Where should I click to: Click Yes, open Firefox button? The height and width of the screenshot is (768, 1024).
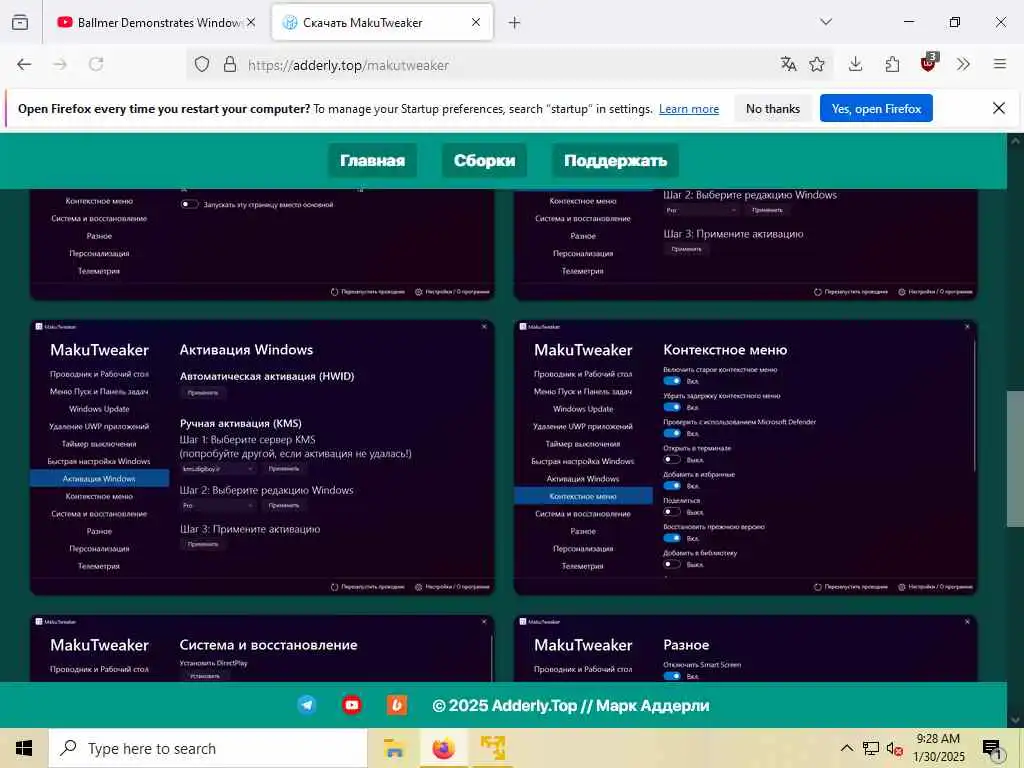coord(876,108)
